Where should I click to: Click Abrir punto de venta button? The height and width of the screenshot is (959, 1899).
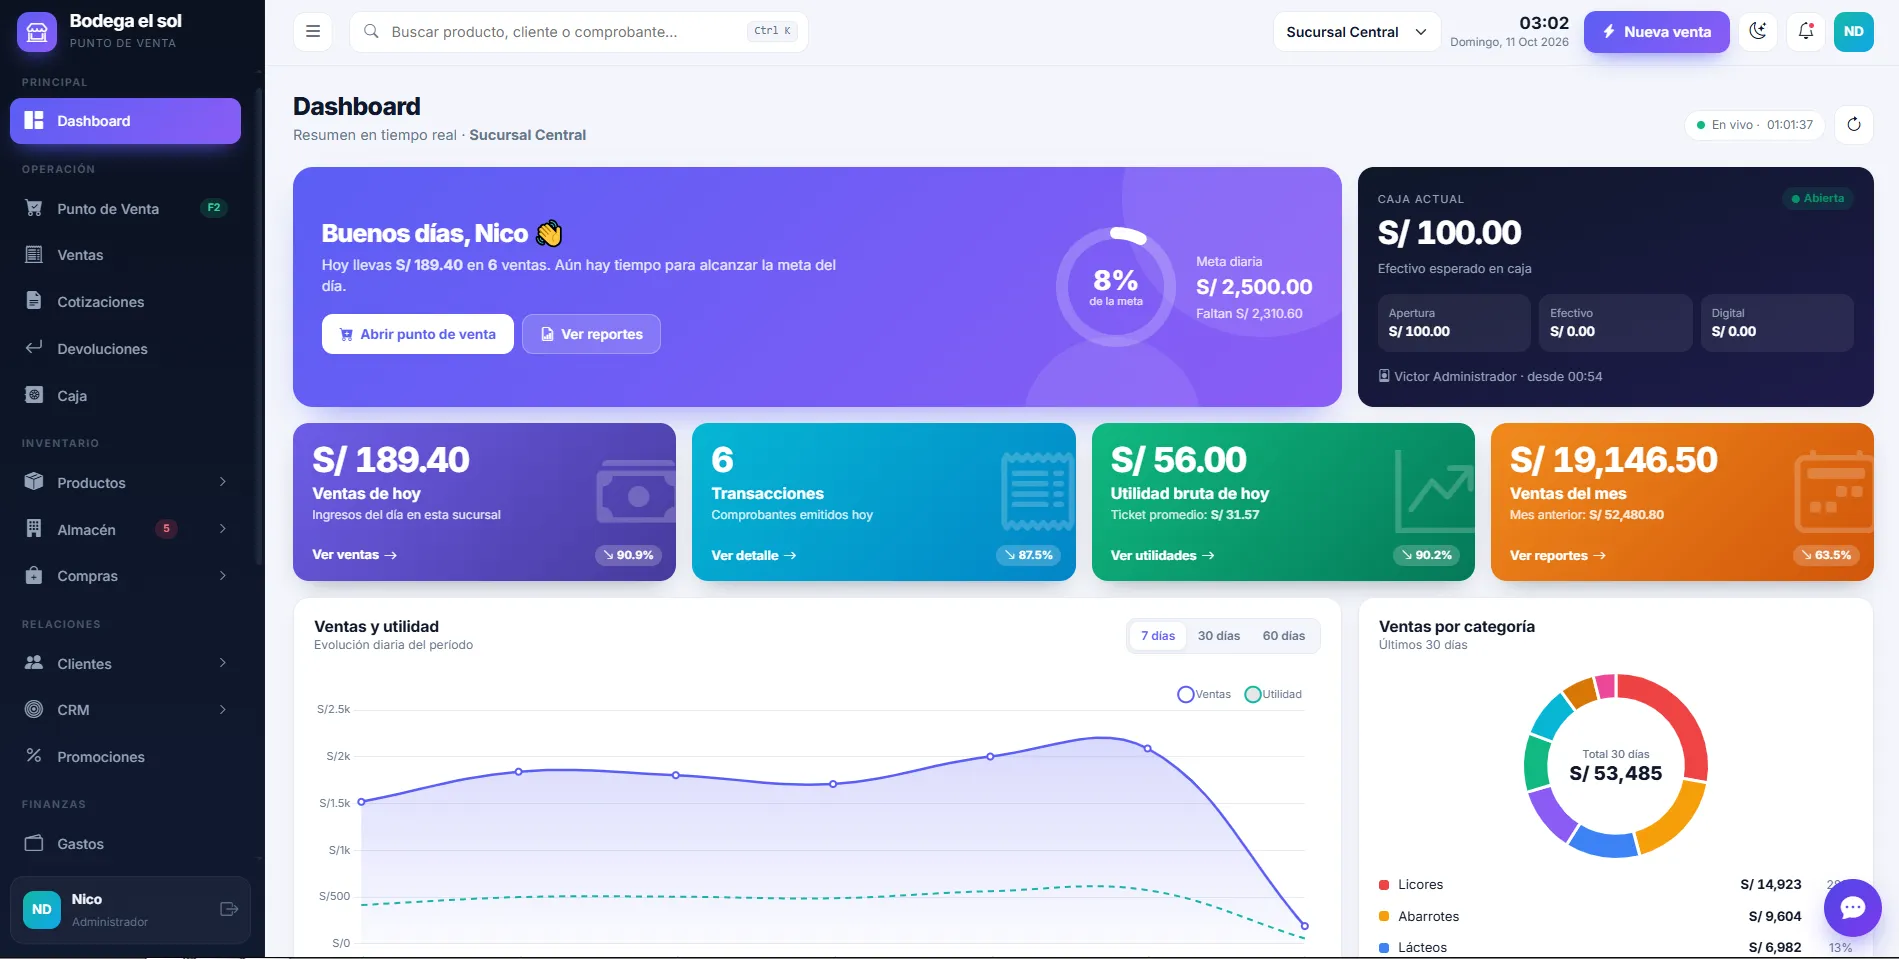coord(418,334)
